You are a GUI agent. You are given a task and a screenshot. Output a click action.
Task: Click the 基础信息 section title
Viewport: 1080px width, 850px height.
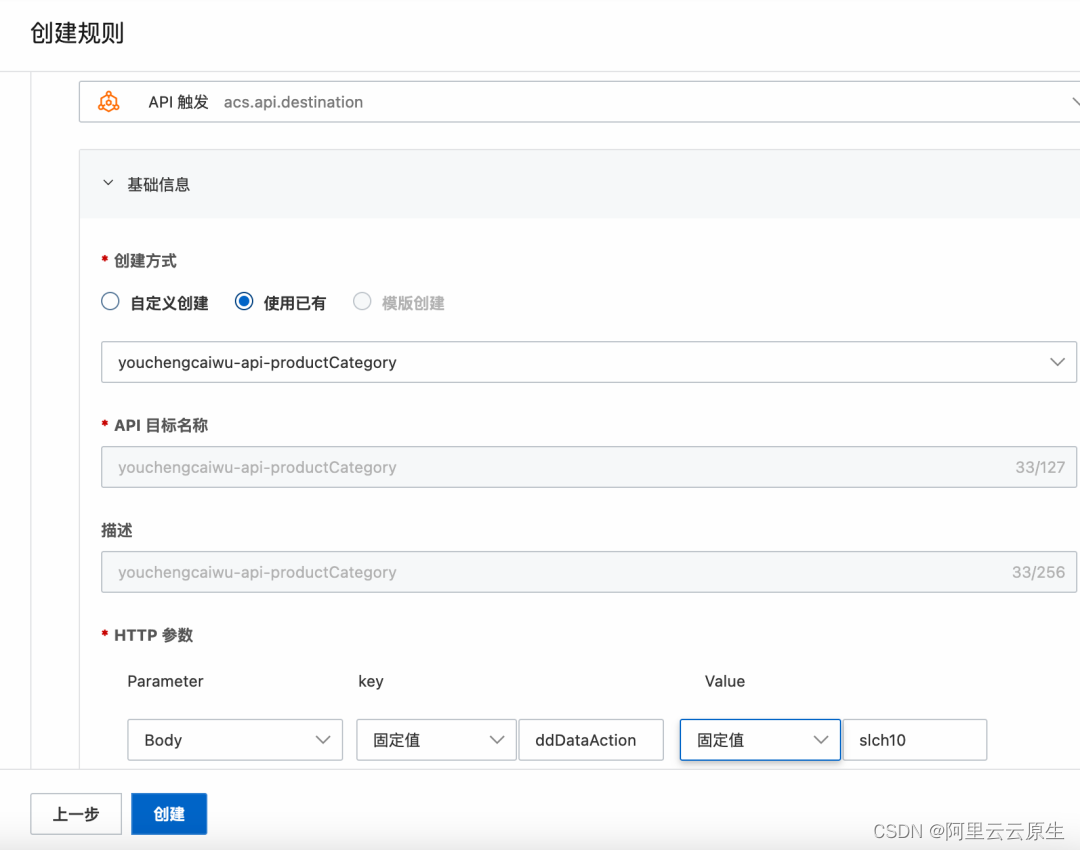(158, 185)
